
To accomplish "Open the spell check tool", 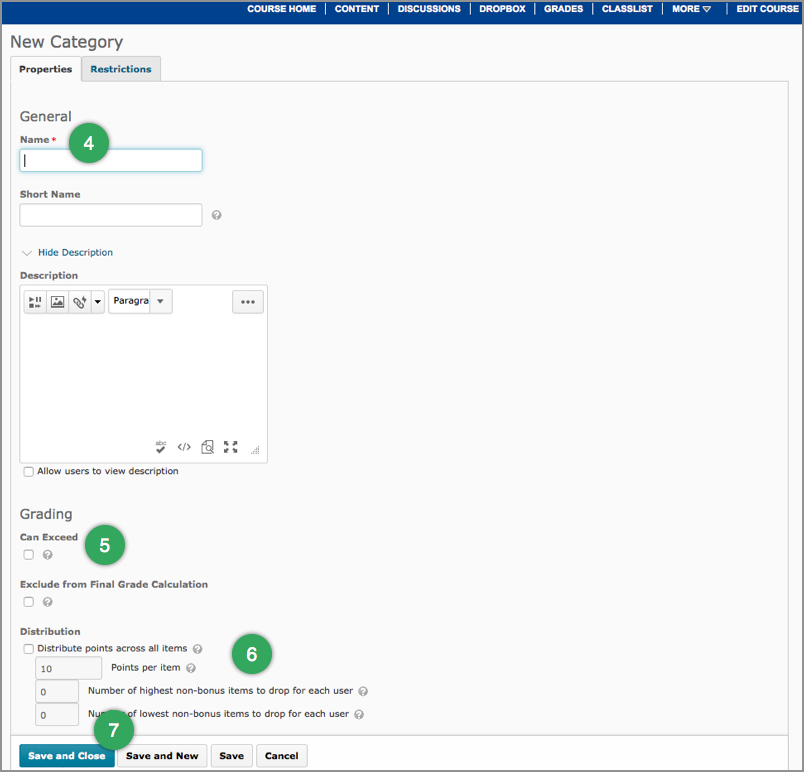I will (161, 447).
